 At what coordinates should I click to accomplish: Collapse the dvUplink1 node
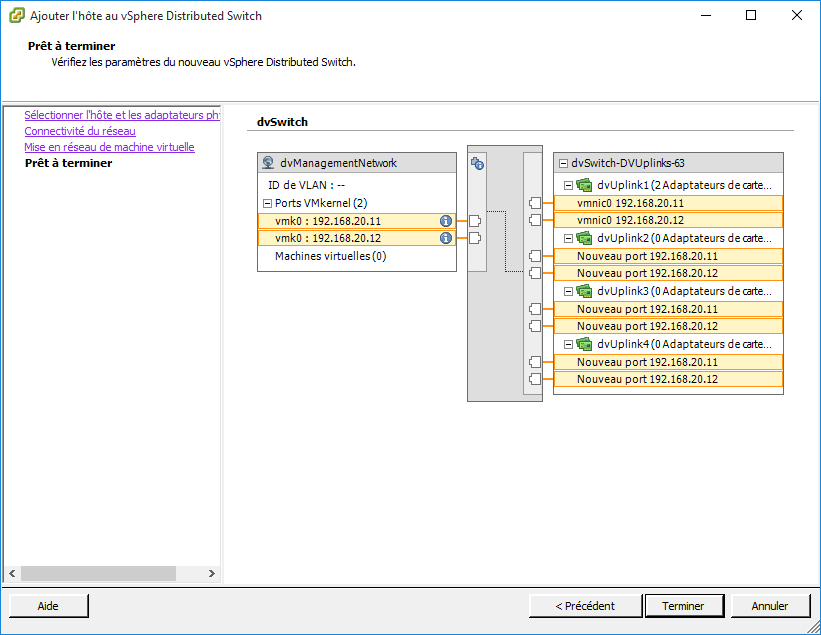[569, 185]
